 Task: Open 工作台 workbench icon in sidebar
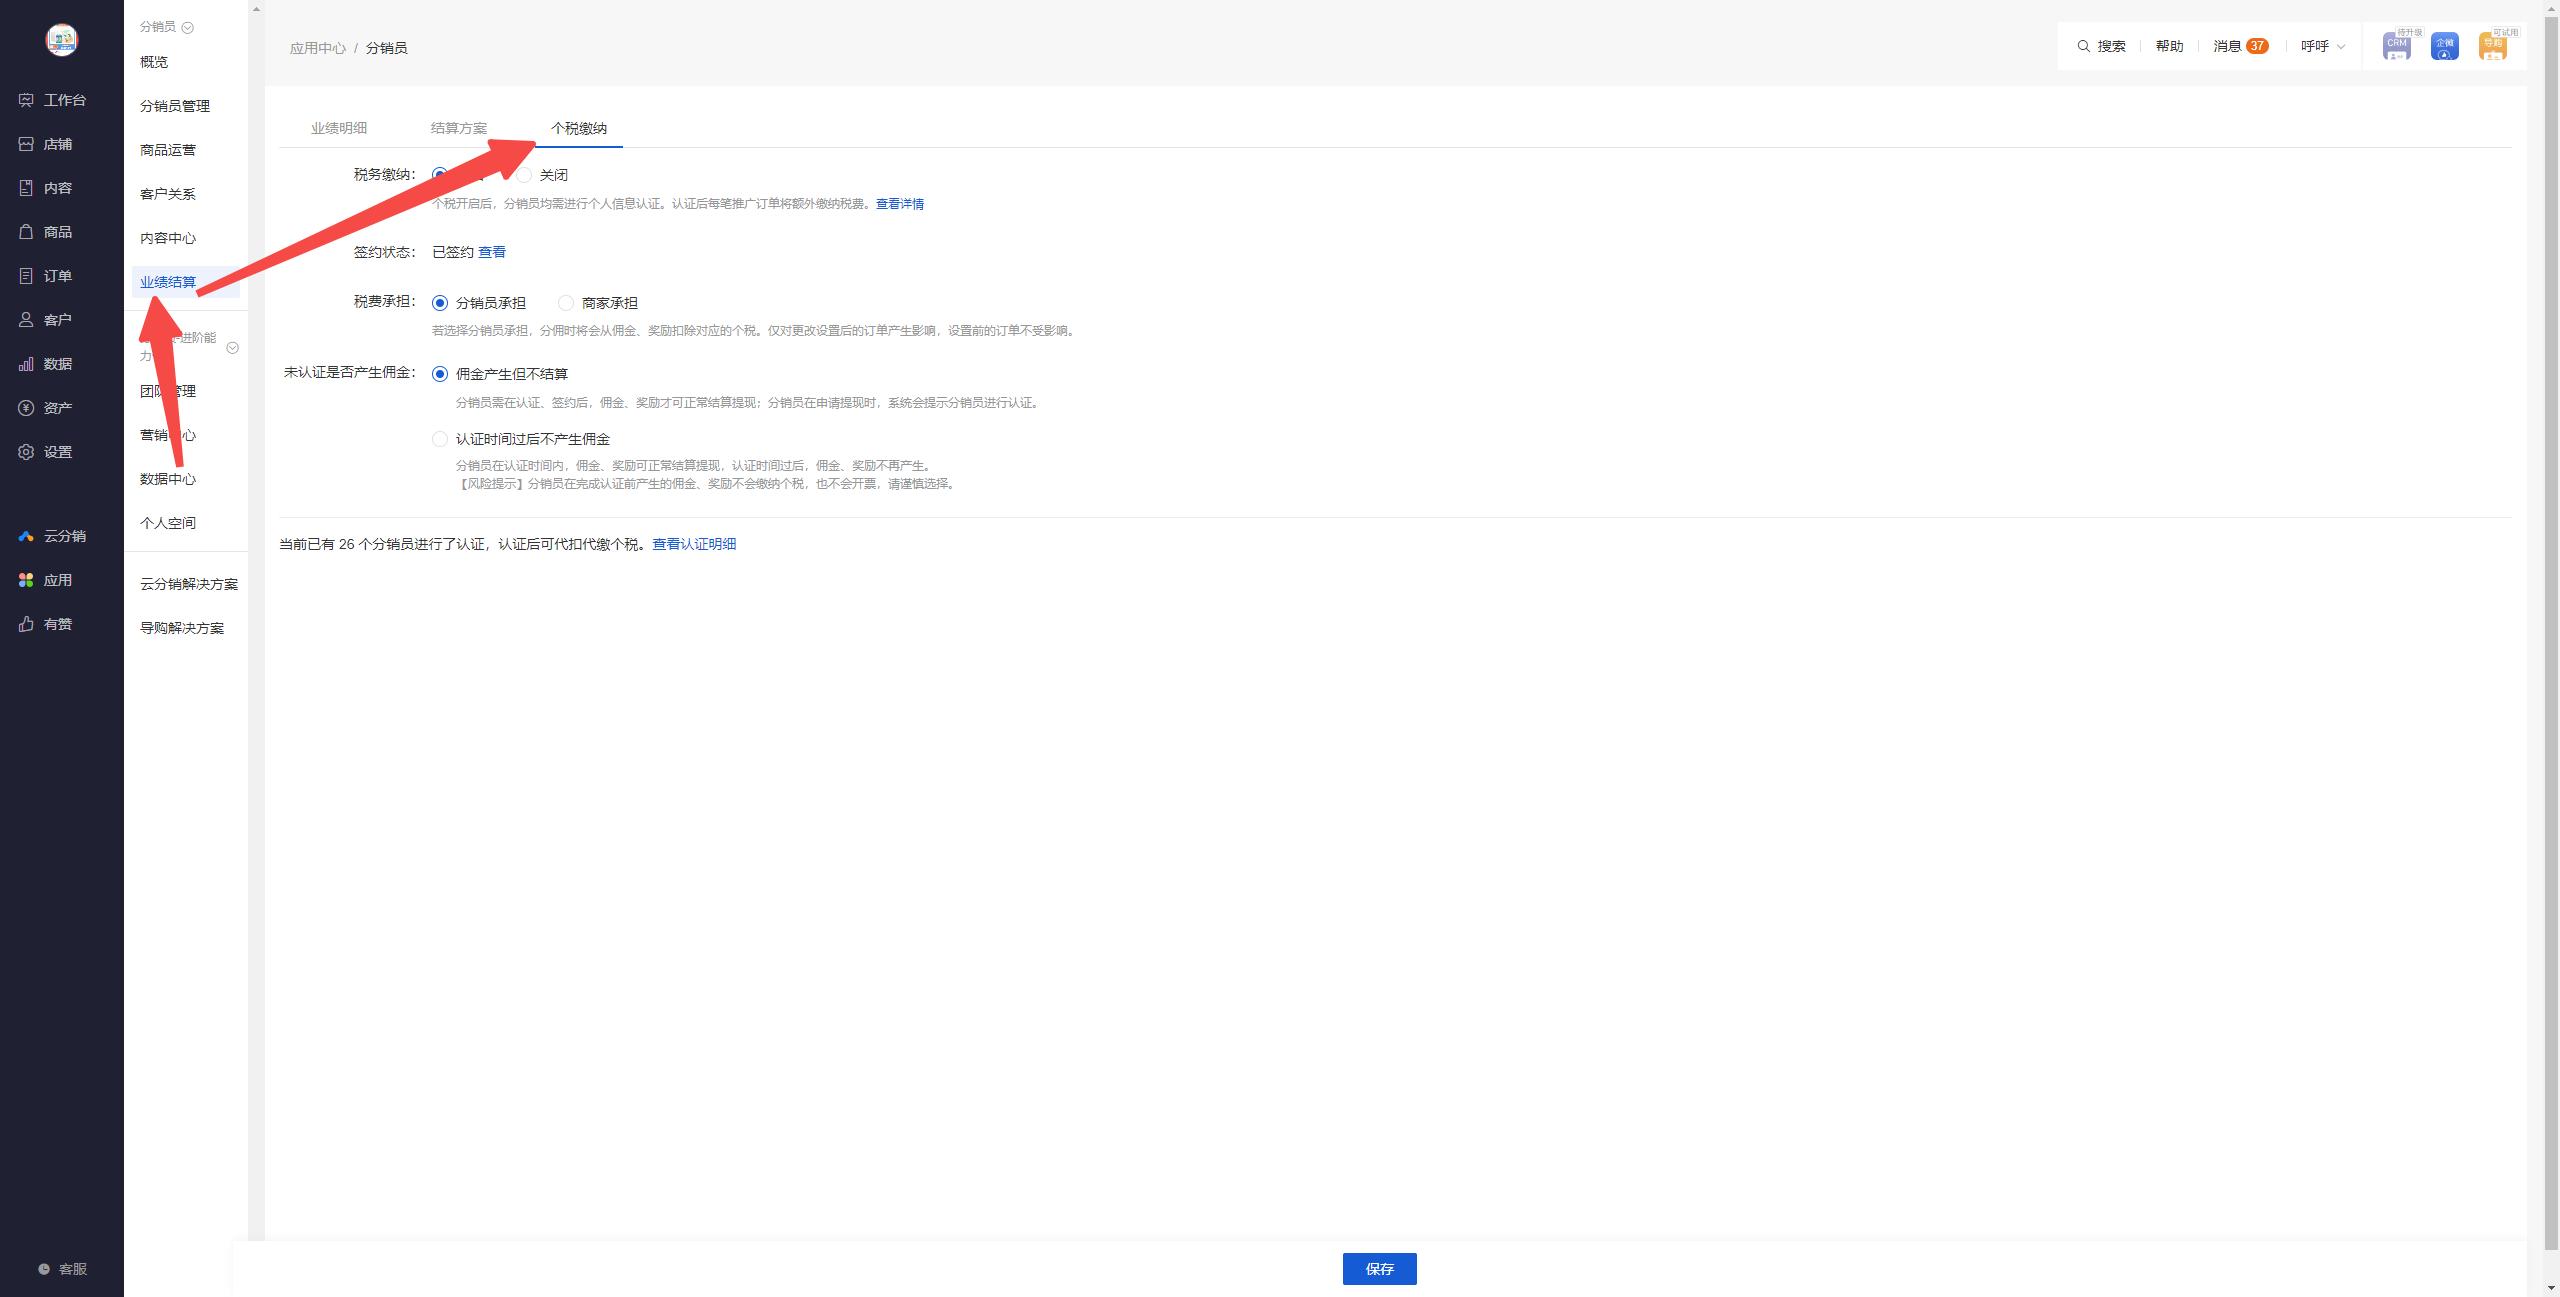click(26, 100)
